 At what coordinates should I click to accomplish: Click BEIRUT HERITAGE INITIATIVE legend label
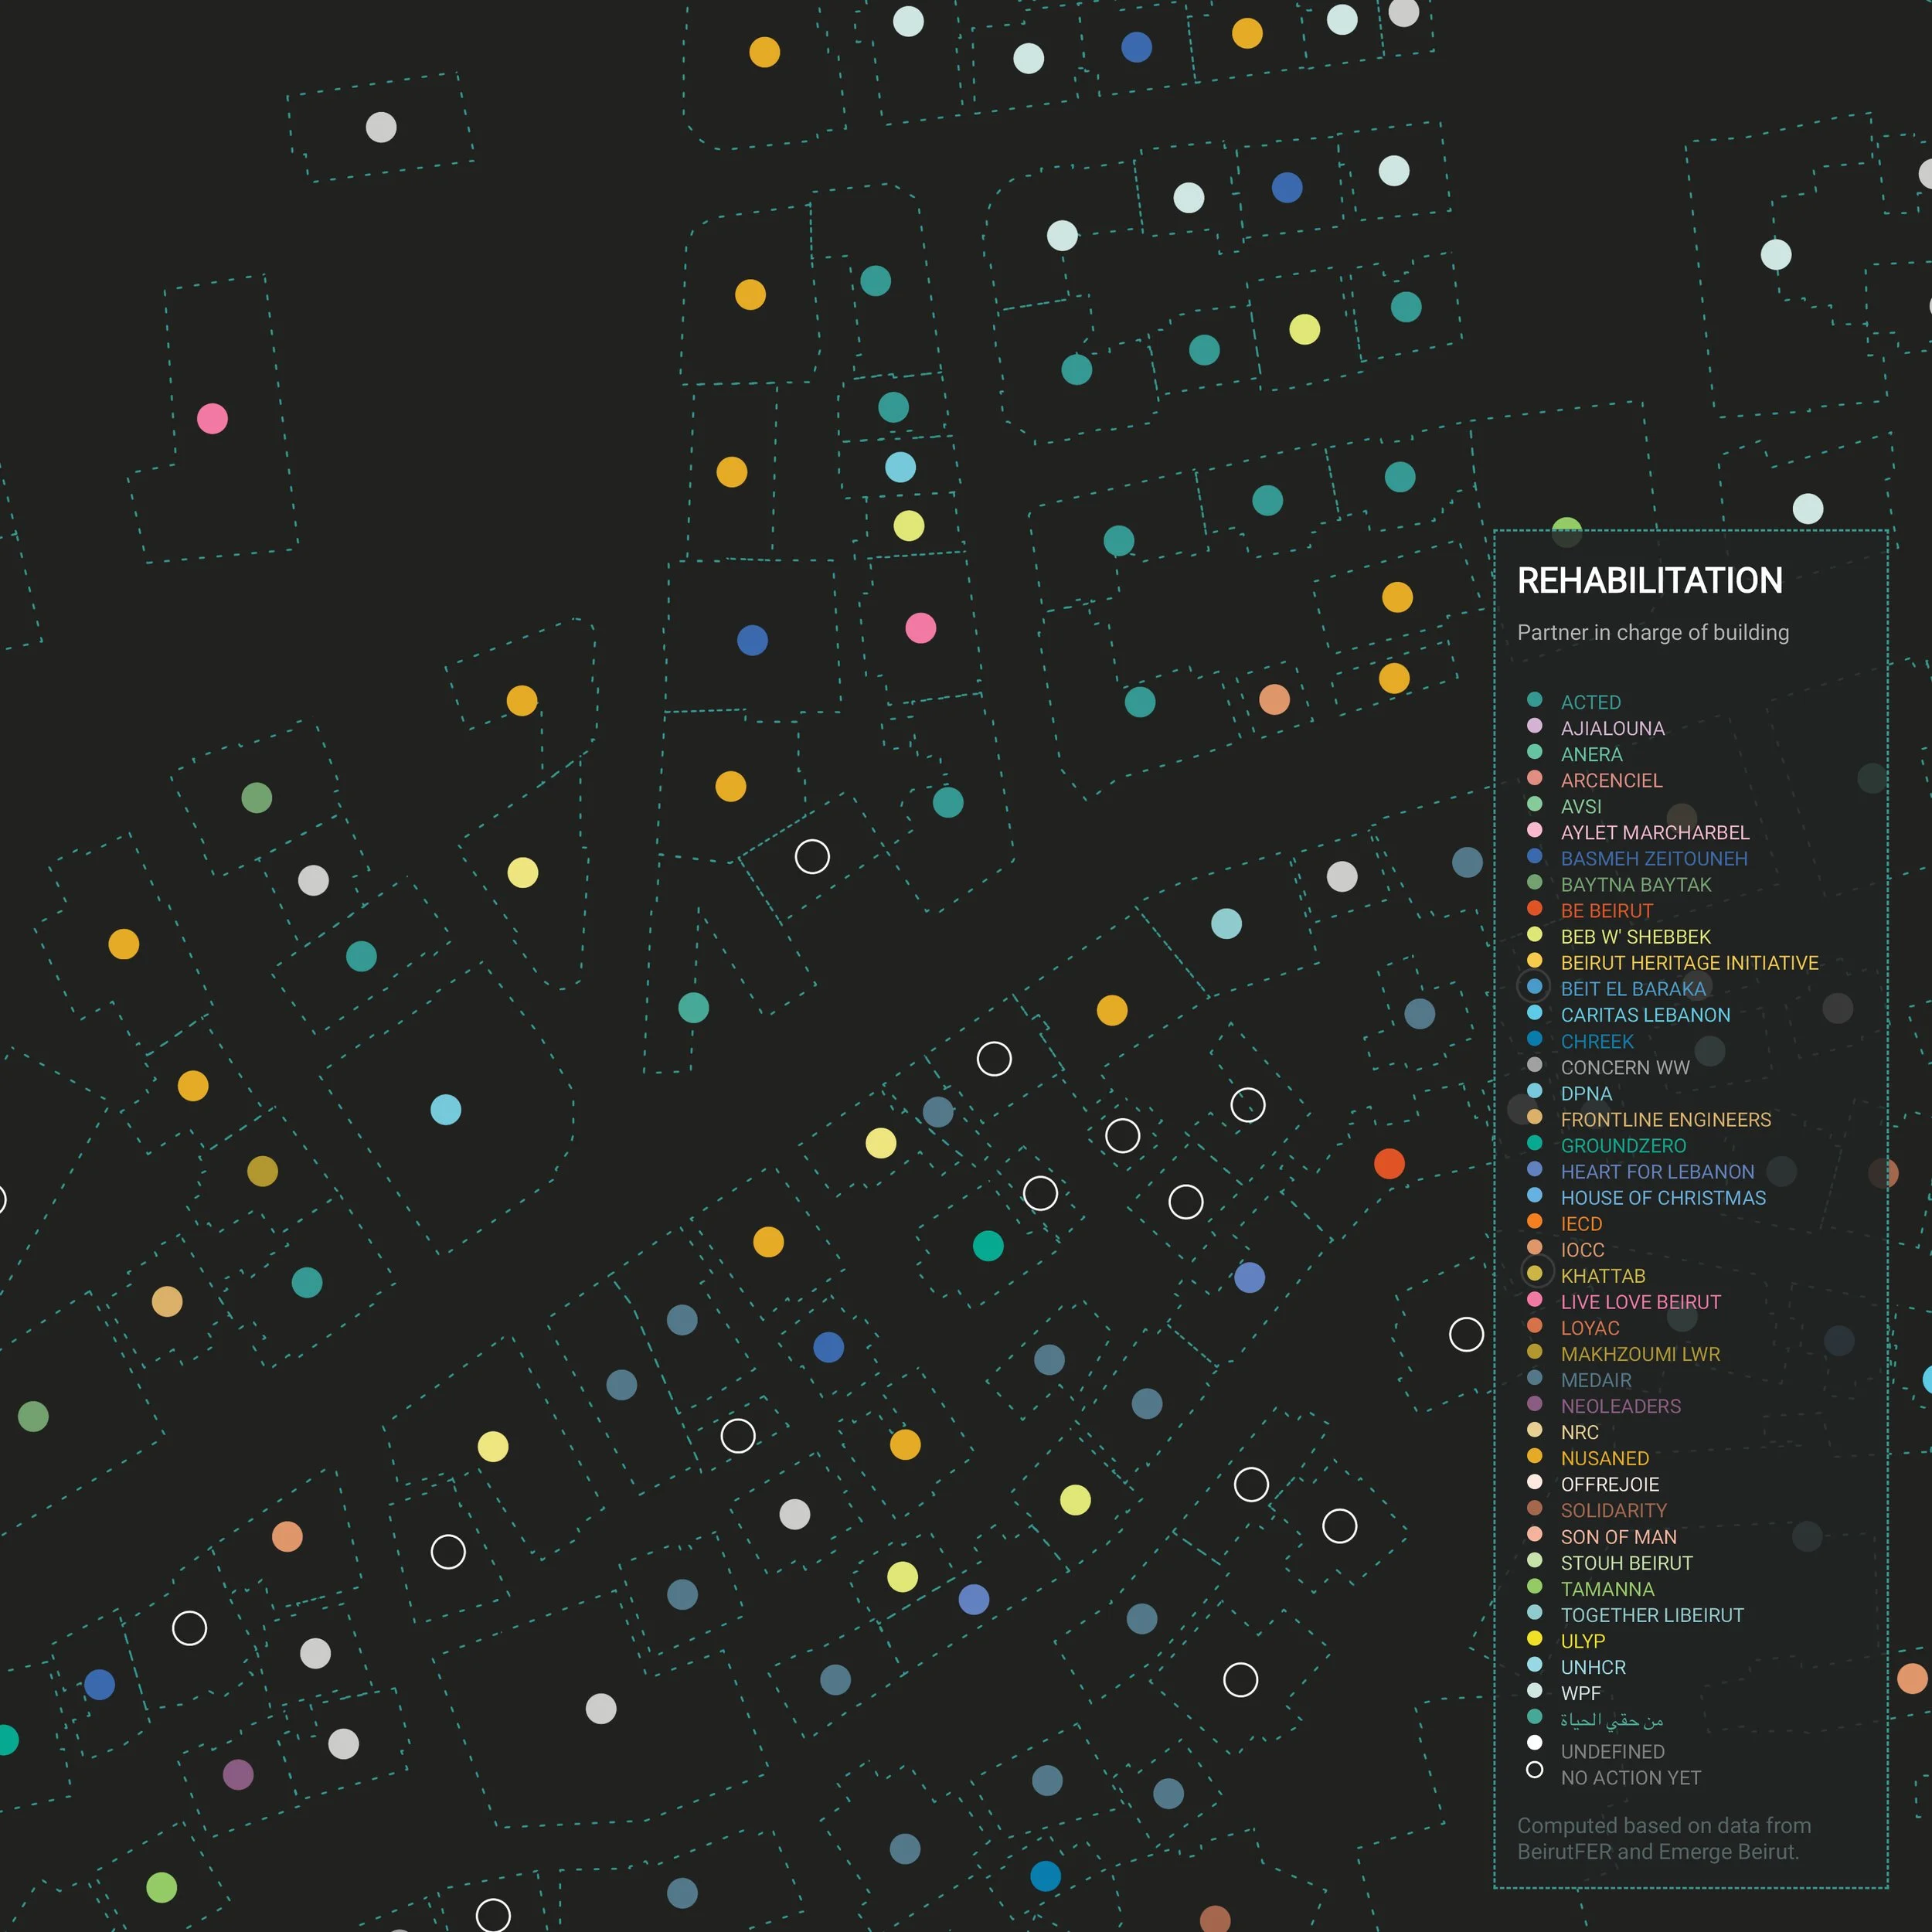pos(1689,963)
